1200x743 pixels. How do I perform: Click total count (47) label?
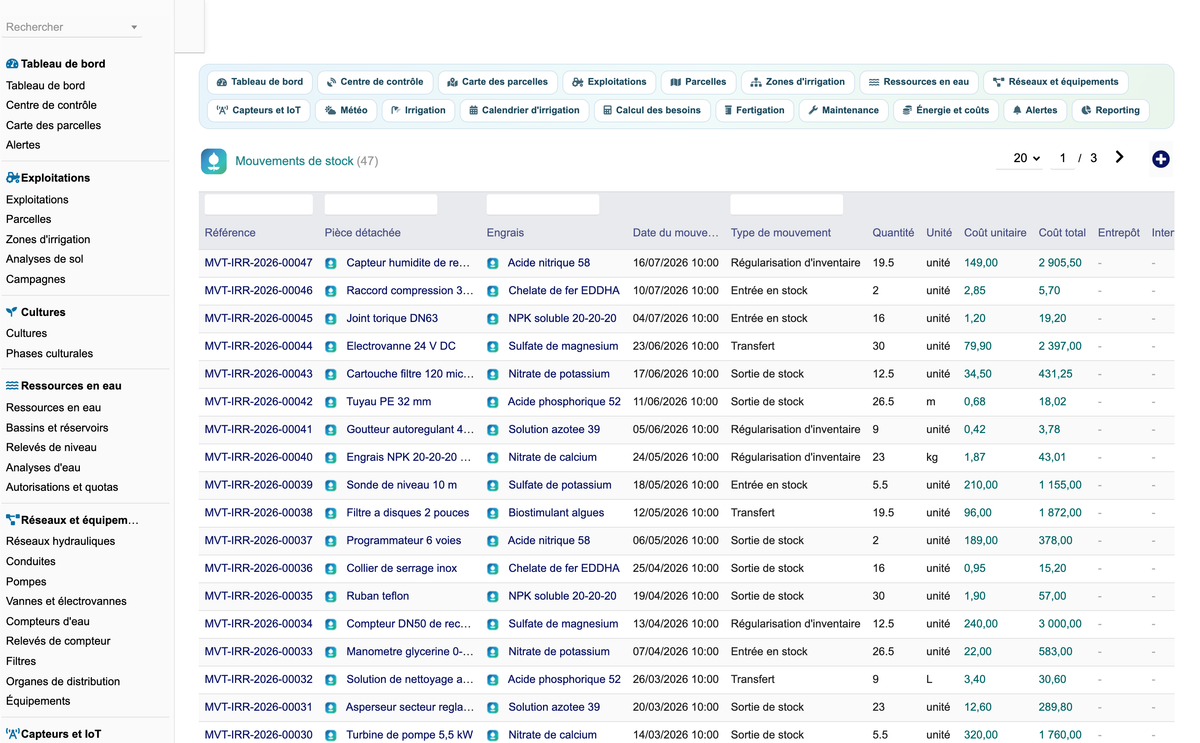368,161
